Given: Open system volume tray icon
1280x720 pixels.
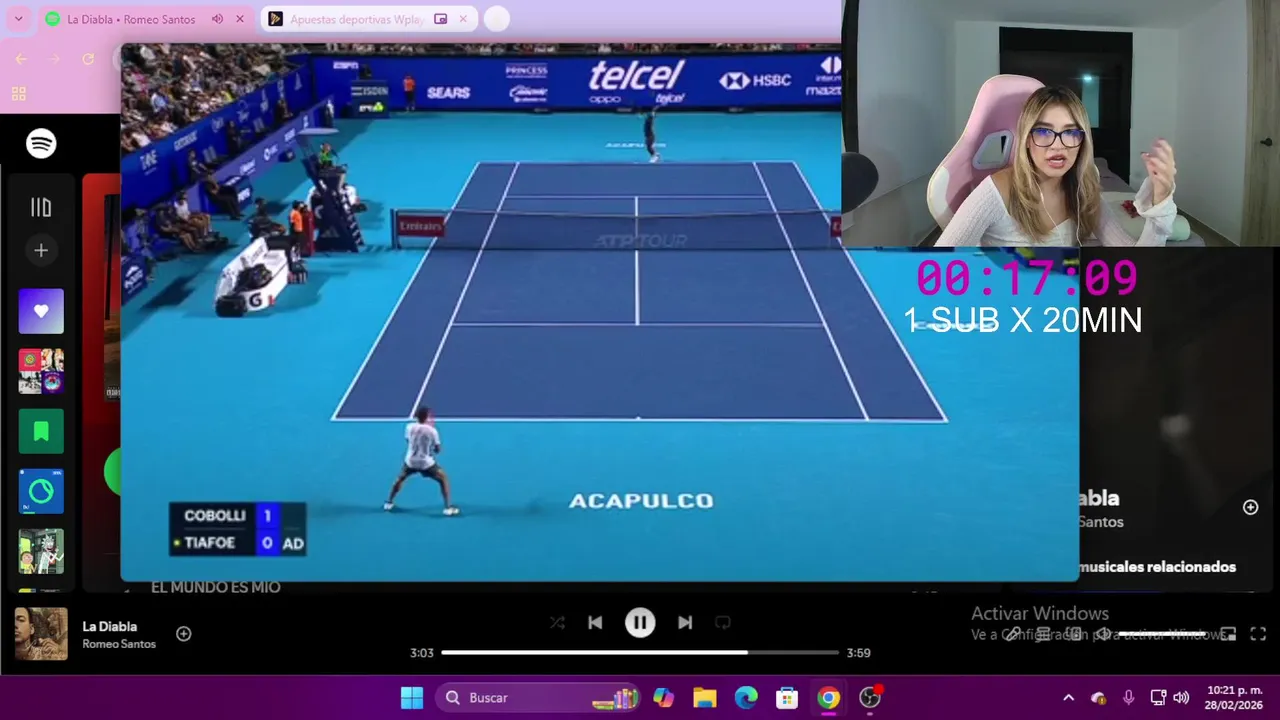Looking at the screenshot, I should click(x=1181, y=698).
